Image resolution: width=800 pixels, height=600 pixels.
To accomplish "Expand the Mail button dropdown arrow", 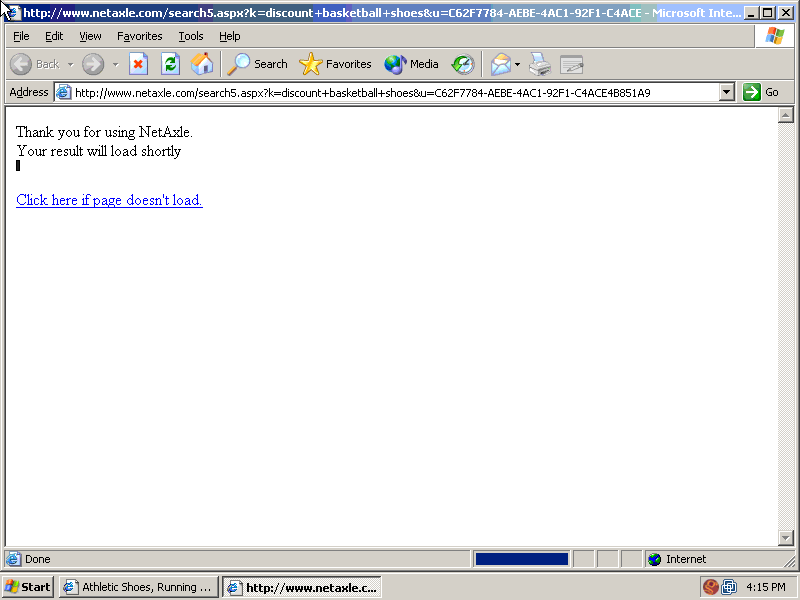I will pyautogui.click(x=517, y=64).
